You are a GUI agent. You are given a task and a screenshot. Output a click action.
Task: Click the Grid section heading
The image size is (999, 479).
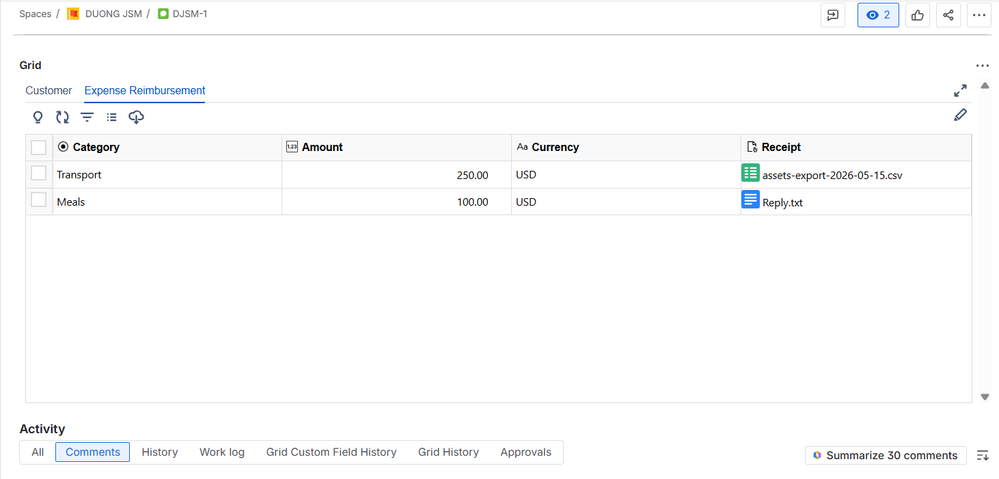point(31,65)
